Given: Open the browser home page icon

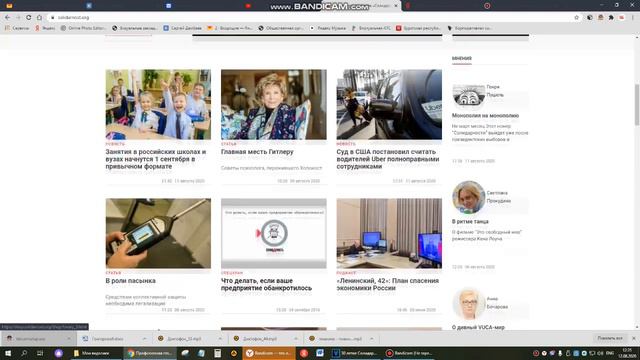Looking at the screenshot, I should [x=39, y=18].
